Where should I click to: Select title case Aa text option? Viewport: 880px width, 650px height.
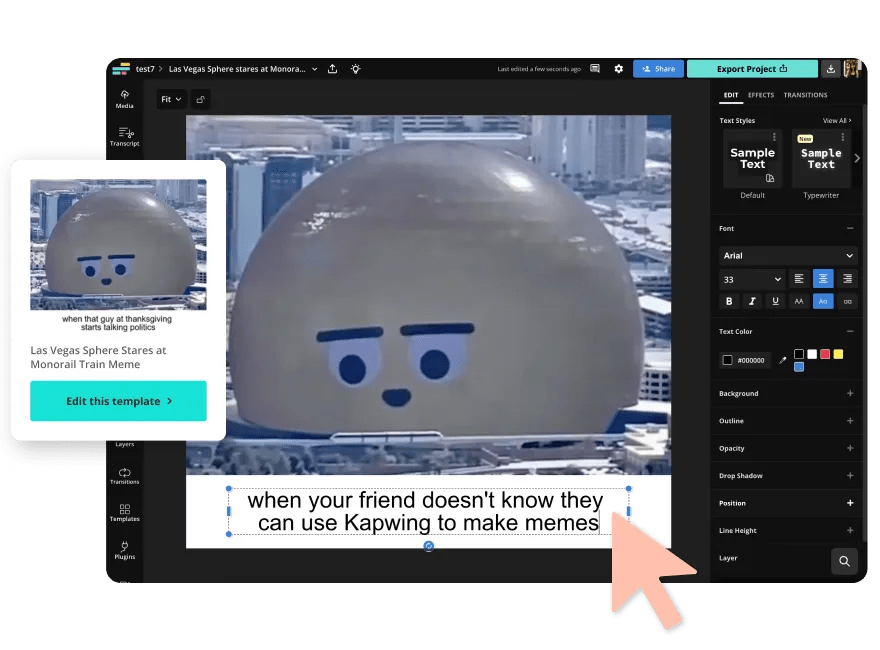pyautogui.click(x=823, y=301)
